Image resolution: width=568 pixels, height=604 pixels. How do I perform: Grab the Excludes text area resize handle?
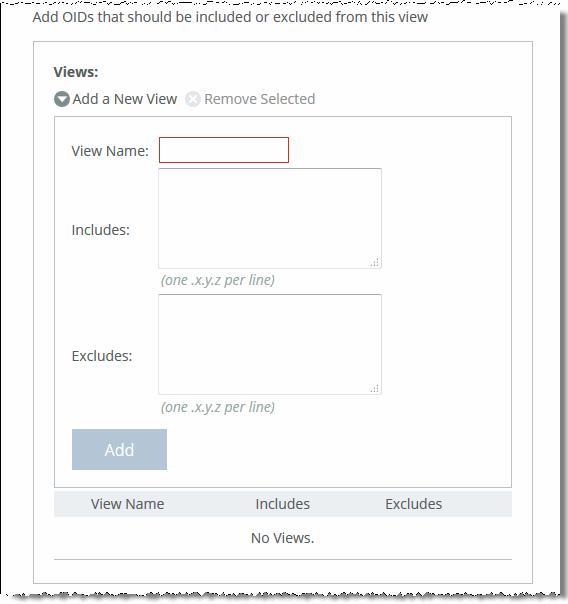375,388
